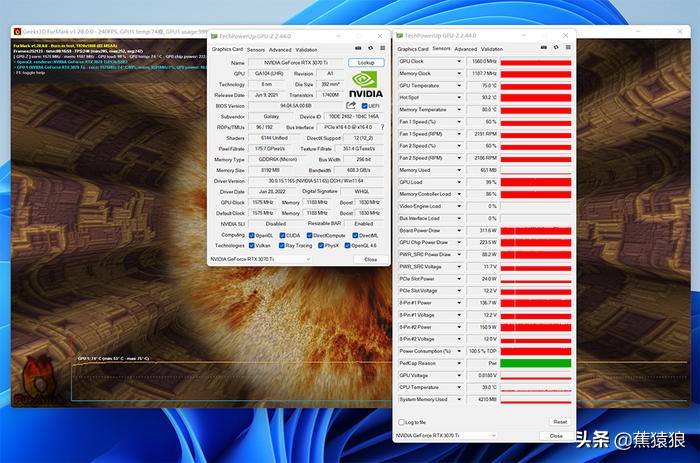Switch to Advanced tab in Graphics Card window
The height and width of the screenshot is (463, 700).
coord(280,49)
